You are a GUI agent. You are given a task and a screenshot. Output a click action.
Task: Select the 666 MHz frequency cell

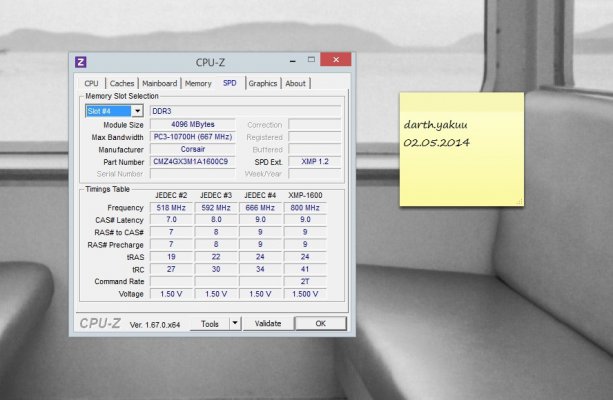260,208
